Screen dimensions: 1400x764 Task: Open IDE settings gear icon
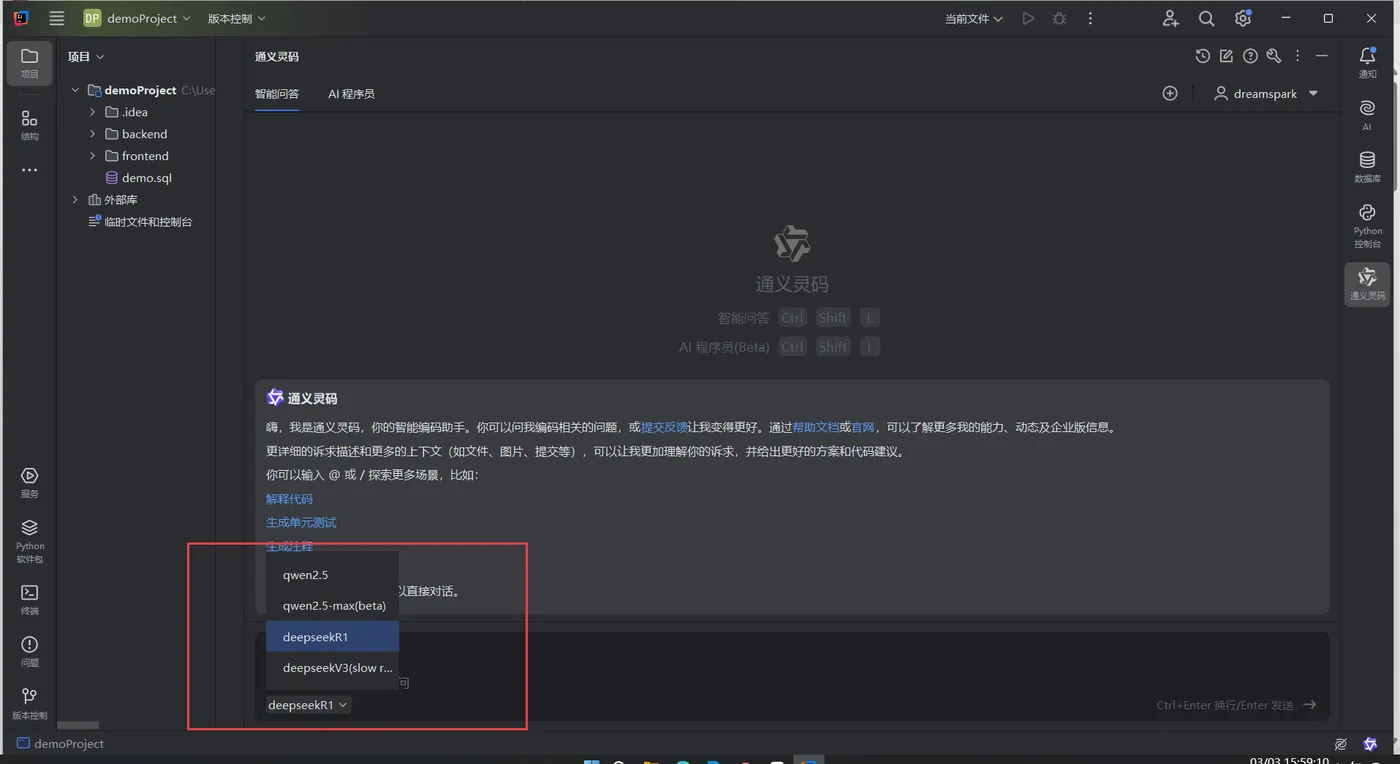tap(1243, 18)
